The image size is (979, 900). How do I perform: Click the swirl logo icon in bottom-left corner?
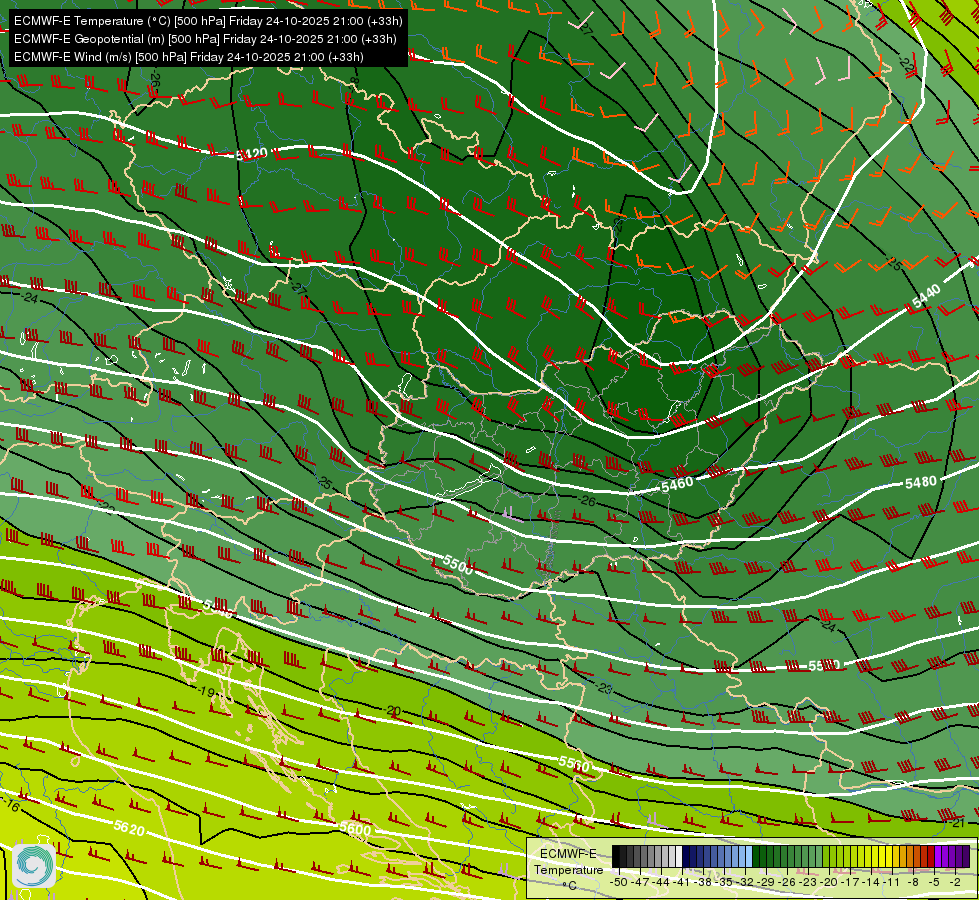[34, 865]
